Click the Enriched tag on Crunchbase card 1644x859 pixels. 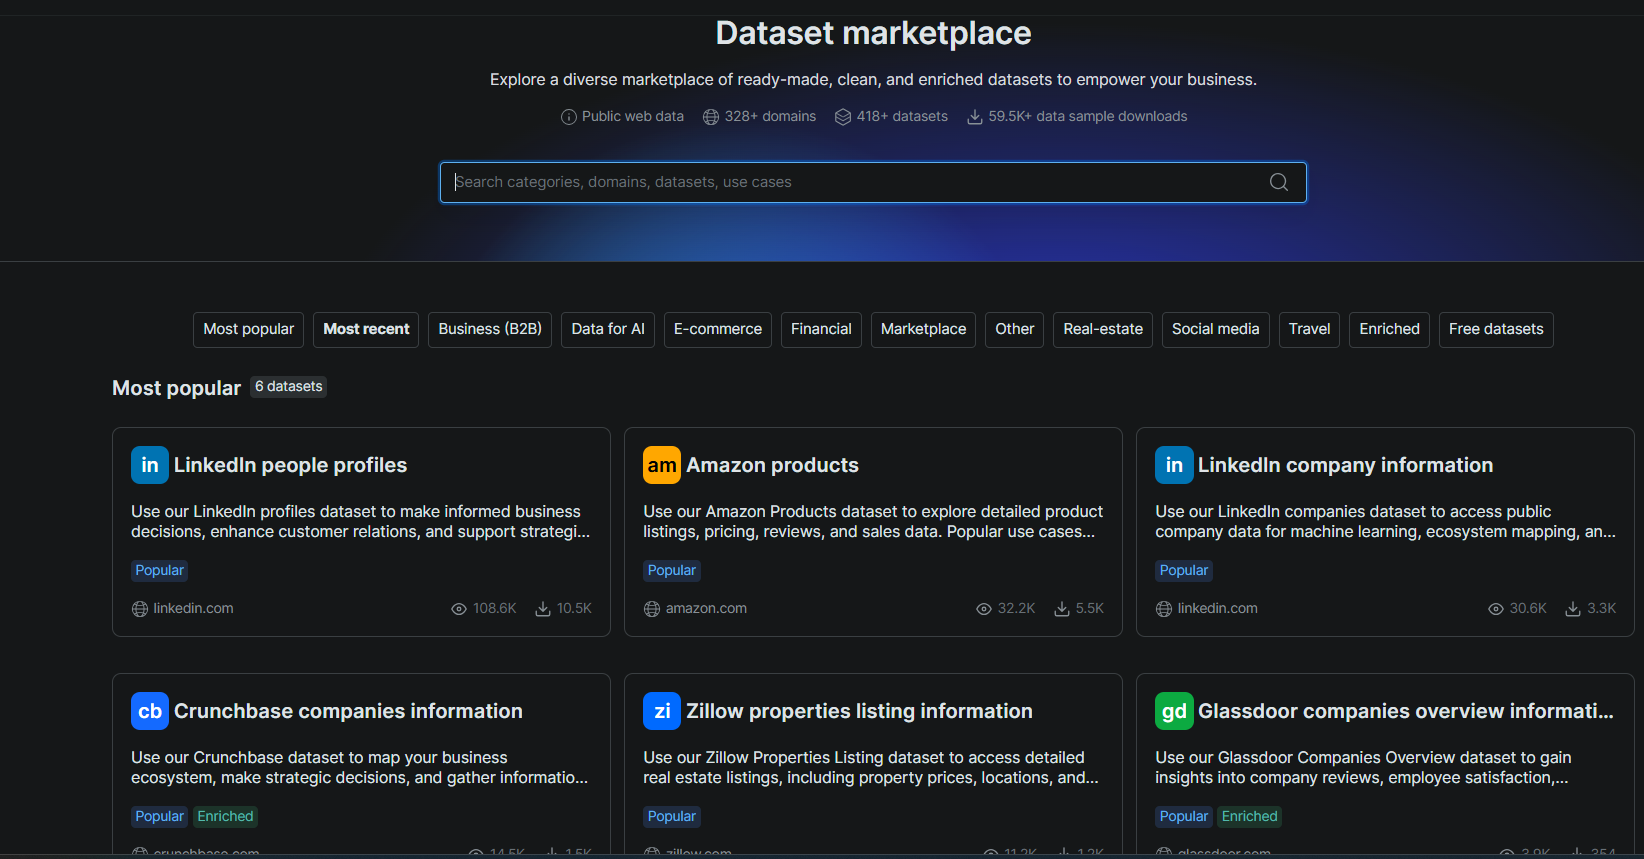point(225,816)
